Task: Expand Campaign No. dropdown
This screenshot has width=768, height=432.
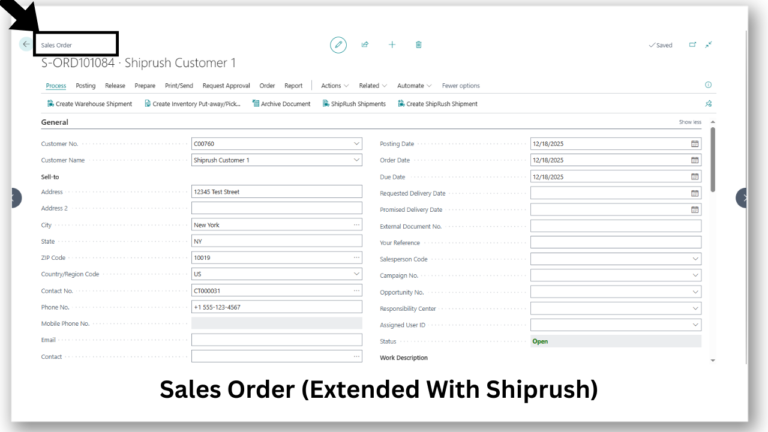Action: [x=695, y=275]
